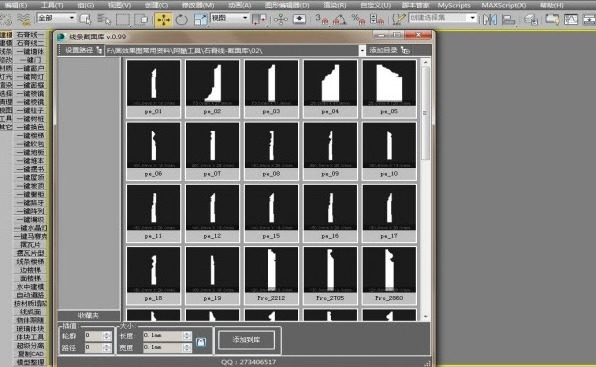The height and width of the screenshot is (367, 596).
Task: Click the Align tool icon
Action: coord(508,19)
